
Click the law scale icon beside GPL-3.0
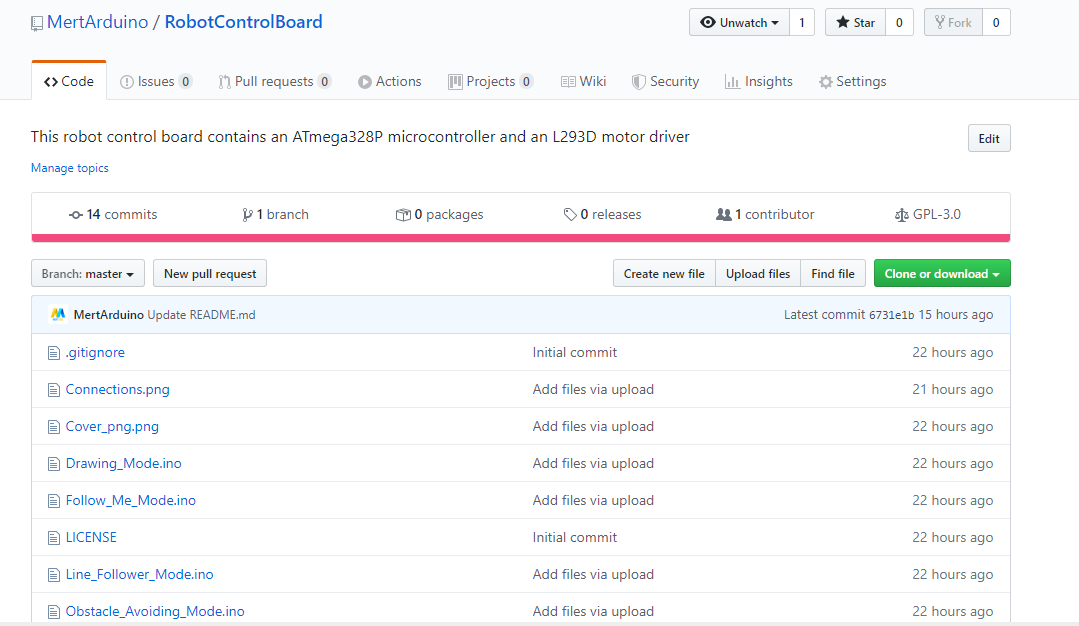901,215
